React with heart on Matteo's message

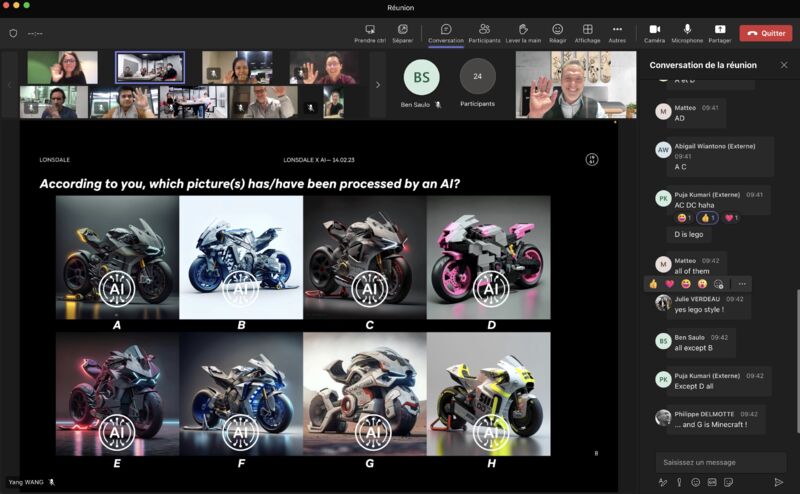(x=669, y=284)
